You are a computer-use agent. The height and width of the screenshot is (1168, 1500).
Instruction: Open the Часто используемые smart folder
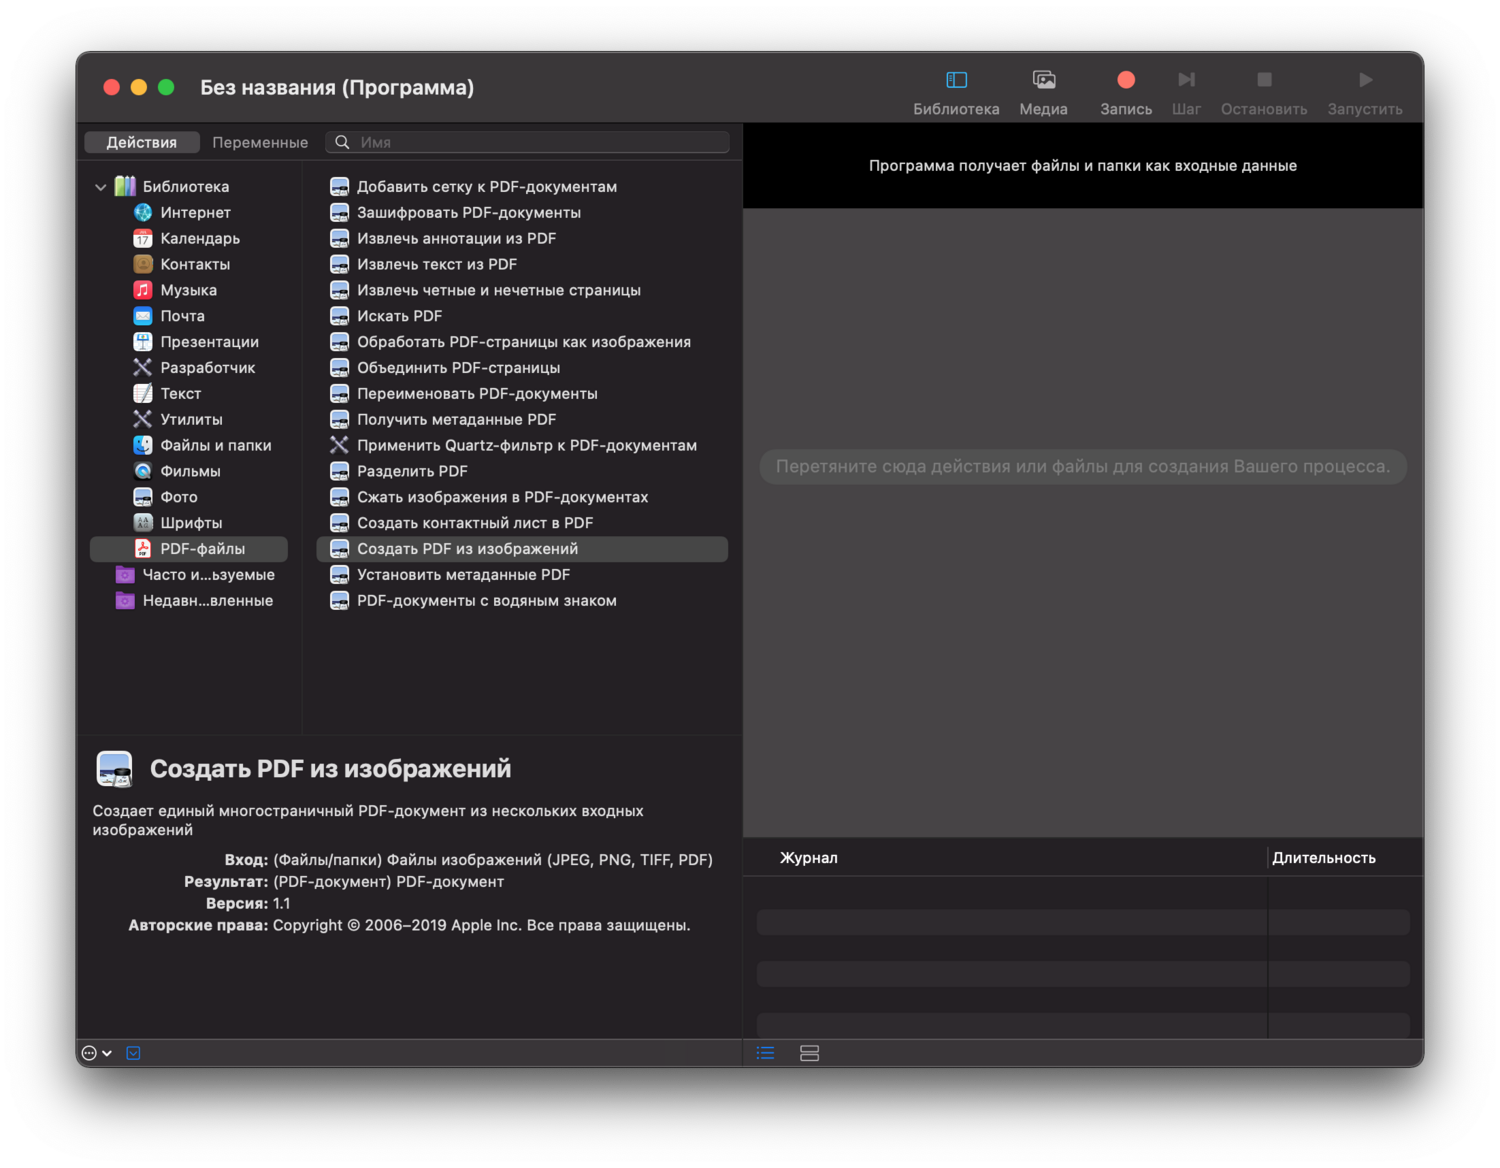click(195, 575)
